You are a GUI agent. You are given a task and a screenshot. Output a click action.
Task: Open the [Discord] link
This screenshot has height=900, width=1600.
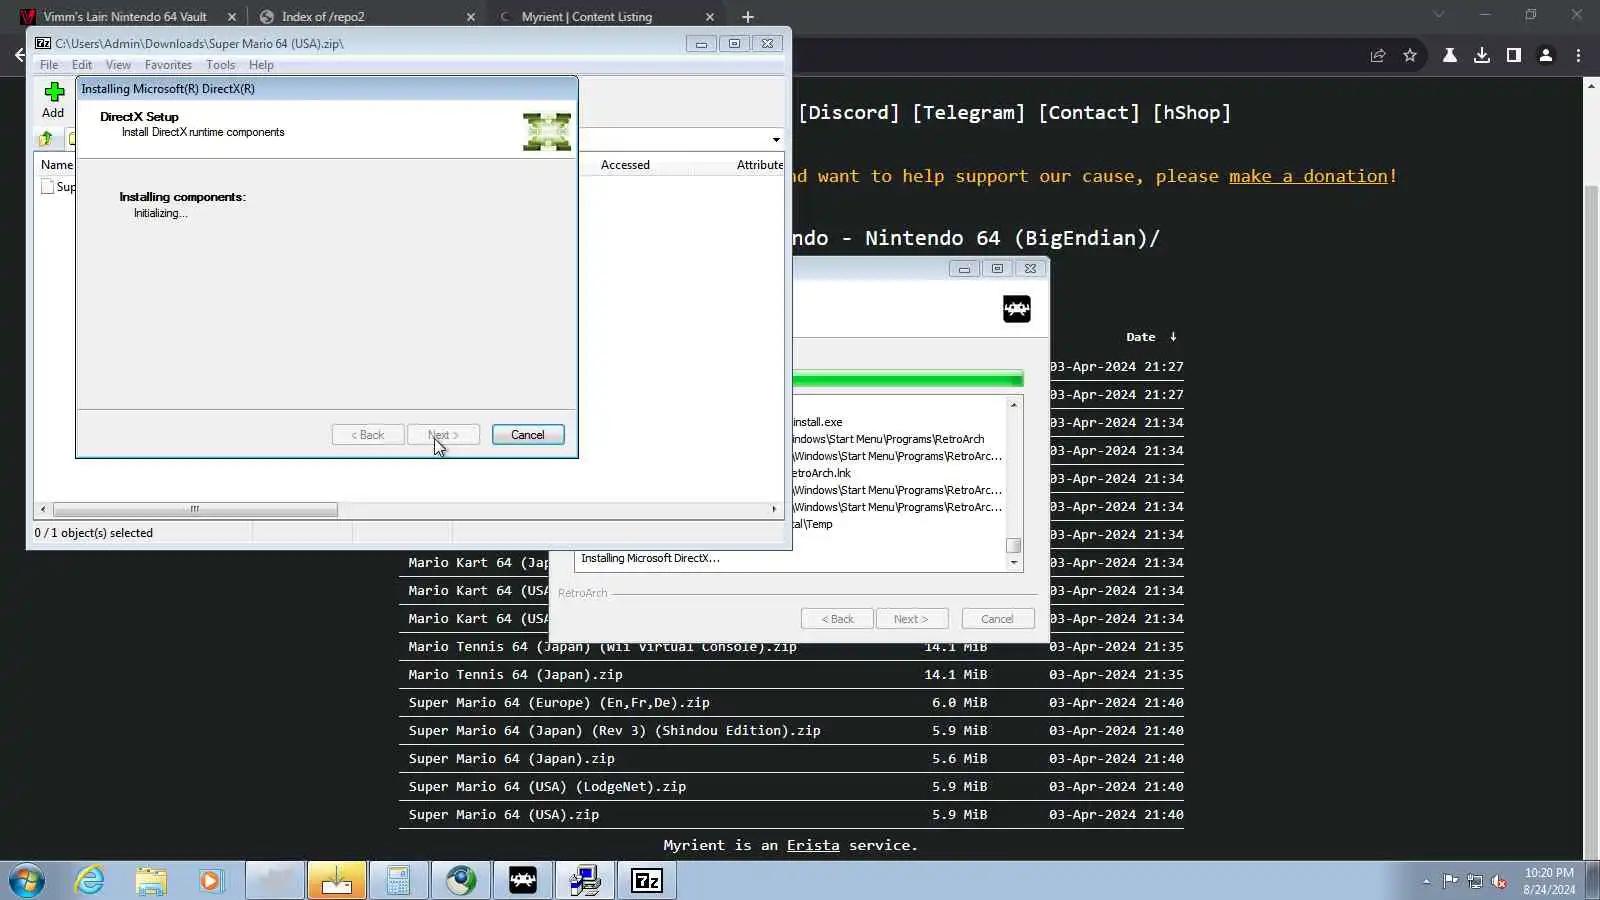(x=848, y=113)
